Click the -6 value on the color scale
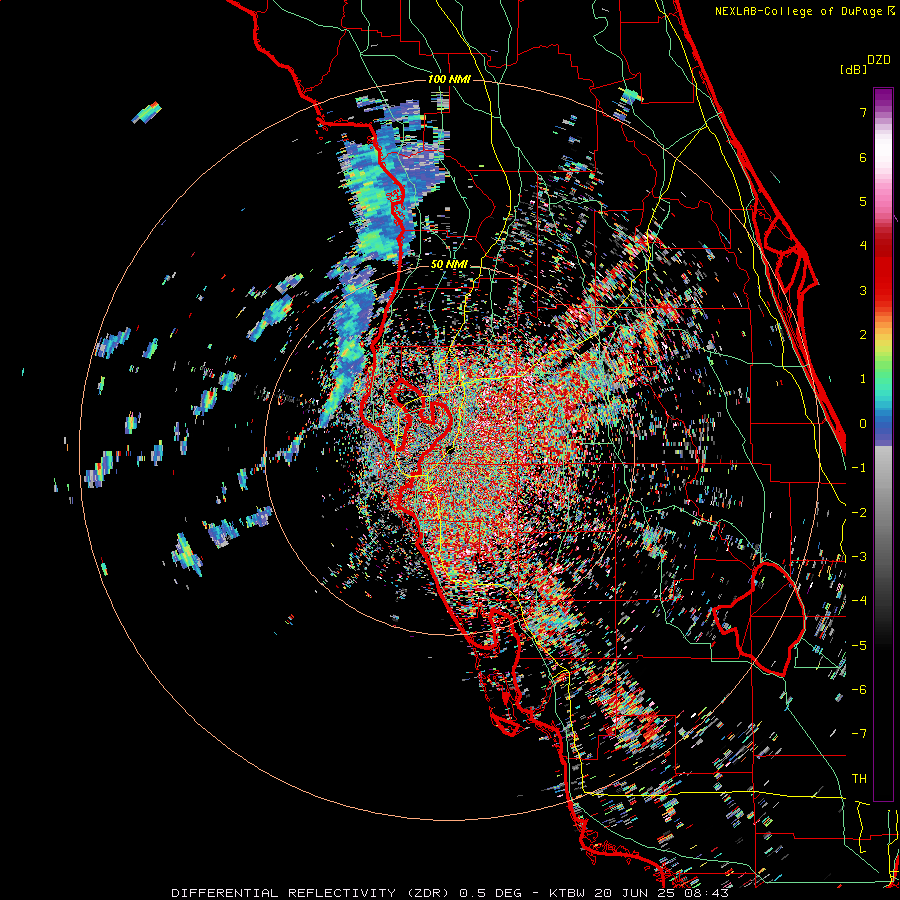Viewport: 900px width, 900px height. point(859,689)
